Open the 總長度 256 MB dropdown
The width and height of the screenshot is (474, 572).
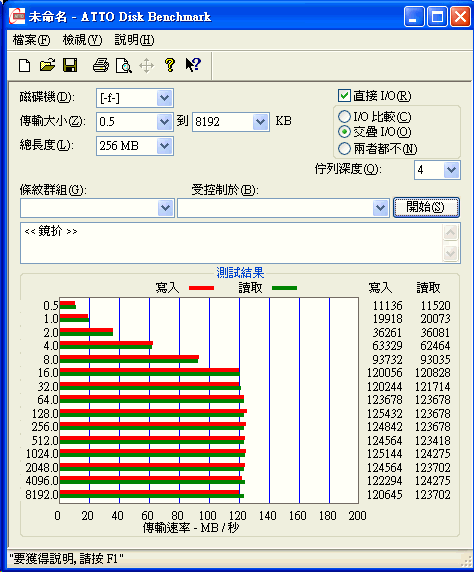click(165, 146)
